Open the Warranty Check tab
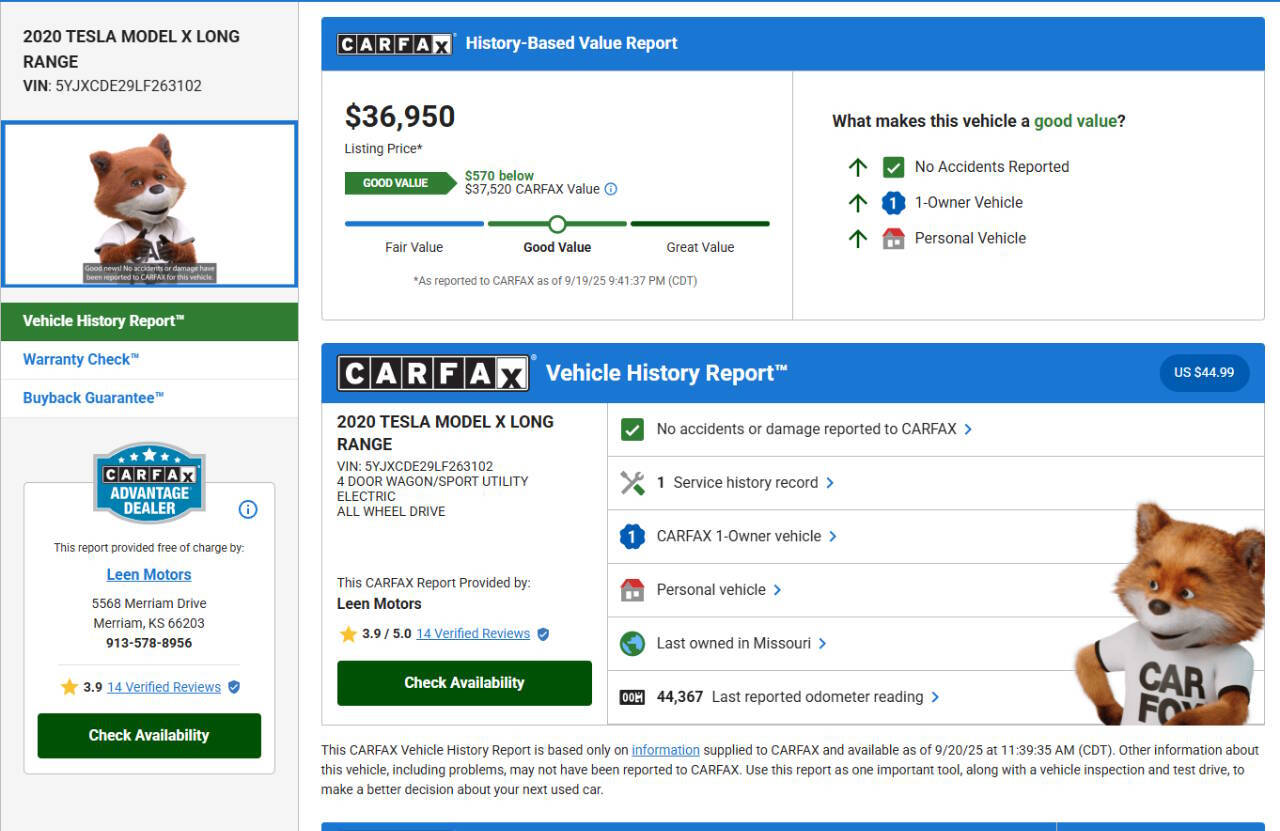This screenshot has height=831, width=1280. [149, 360]
